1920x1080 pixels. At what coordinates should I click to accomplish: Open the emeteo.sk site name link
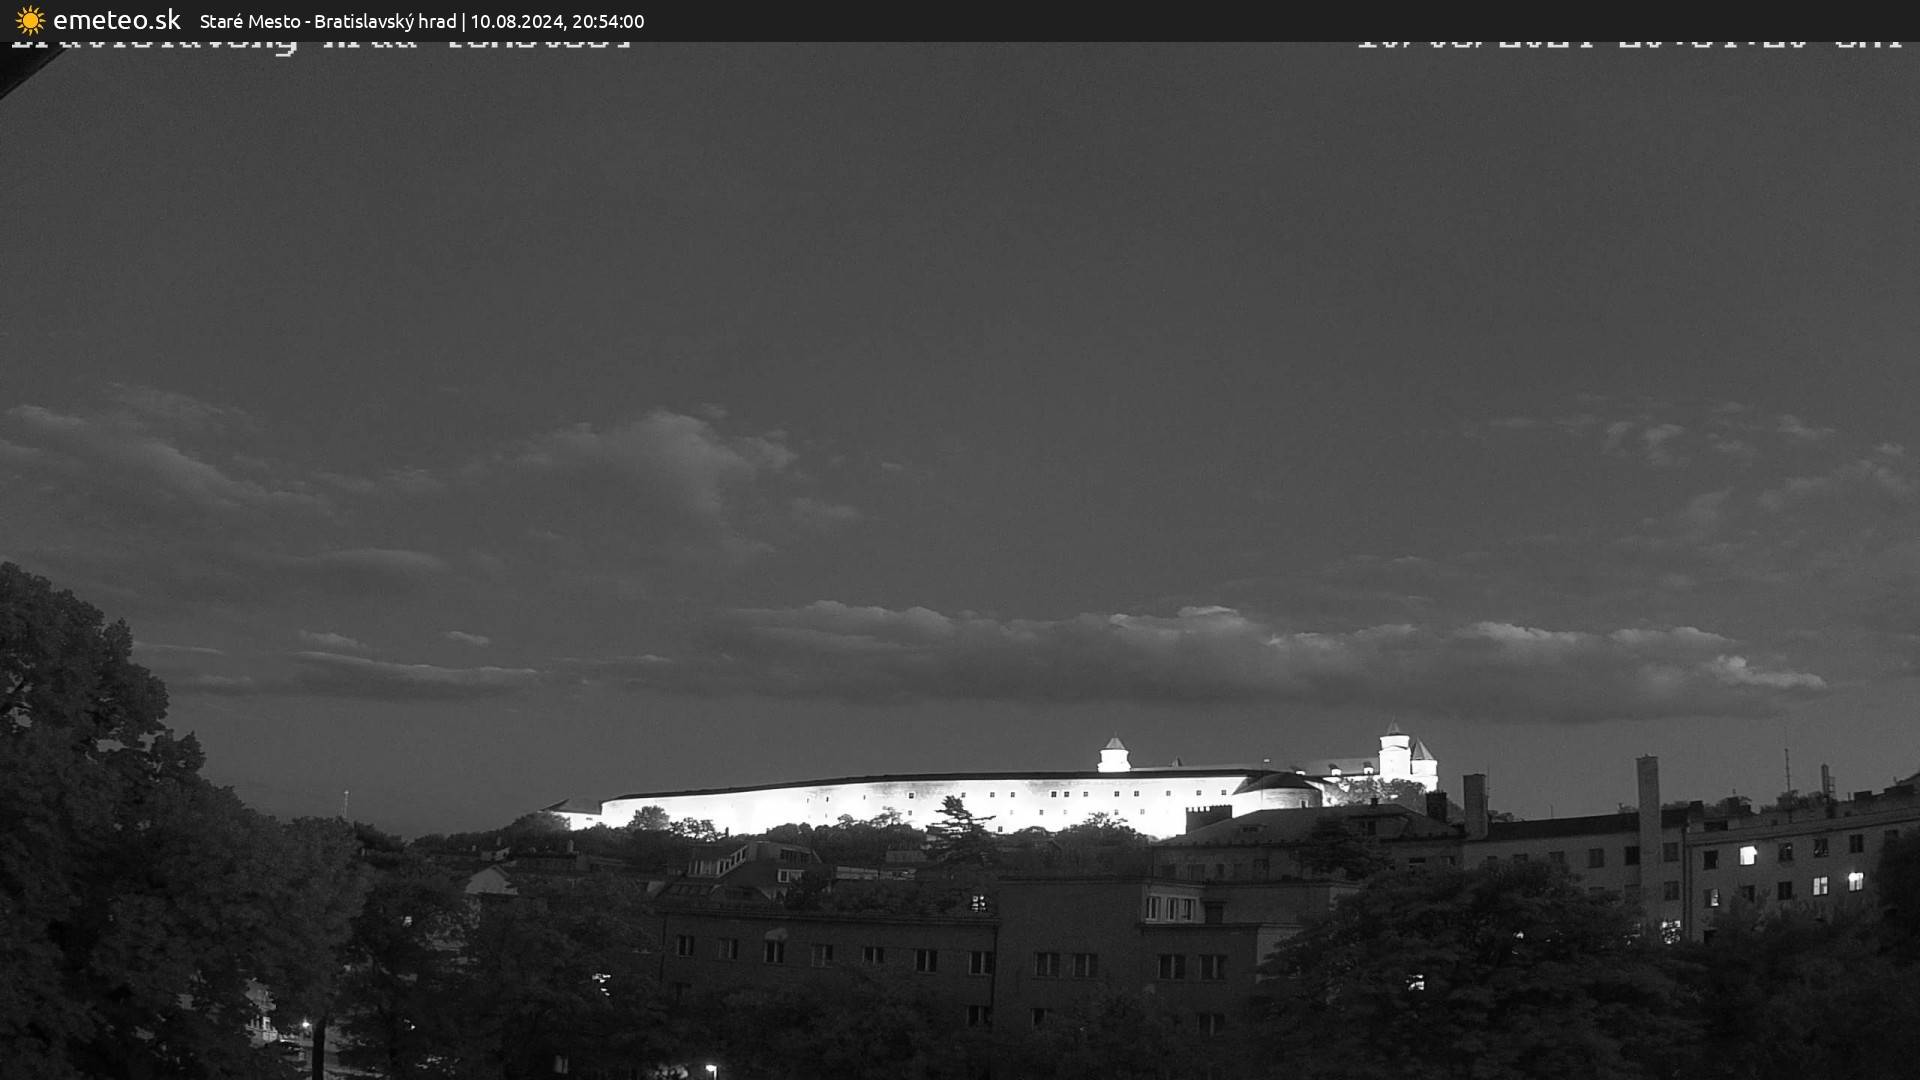coord(117,20)
